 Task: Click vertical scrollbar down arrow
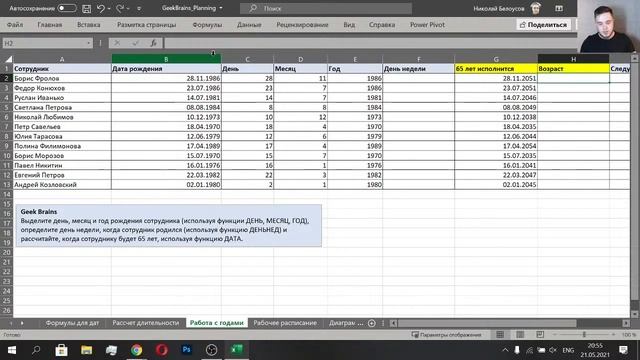tap(635, 314)
